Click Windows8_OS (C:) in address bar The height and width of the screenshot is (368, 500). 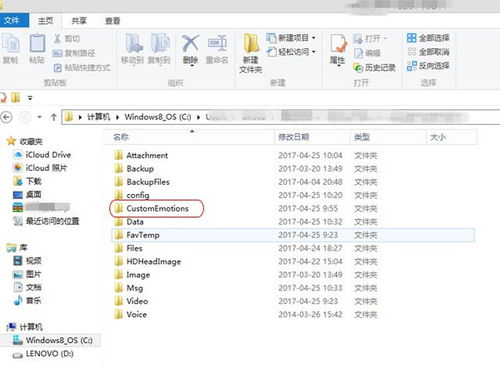158,117
